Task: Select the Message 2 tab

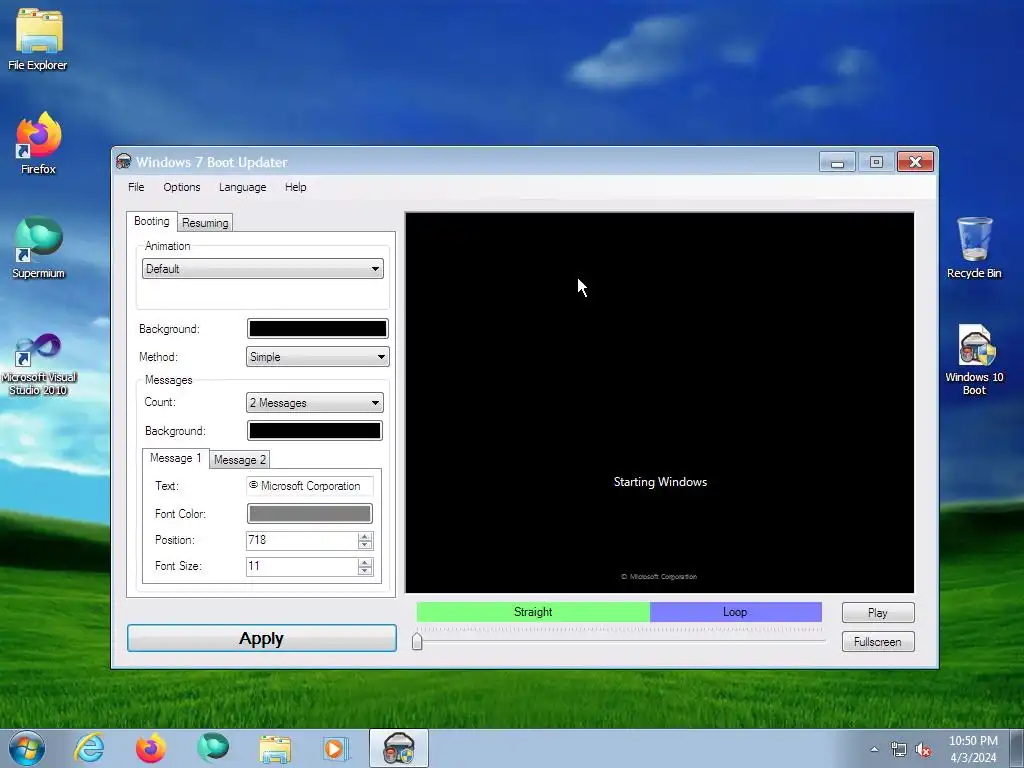Action: 240,460
